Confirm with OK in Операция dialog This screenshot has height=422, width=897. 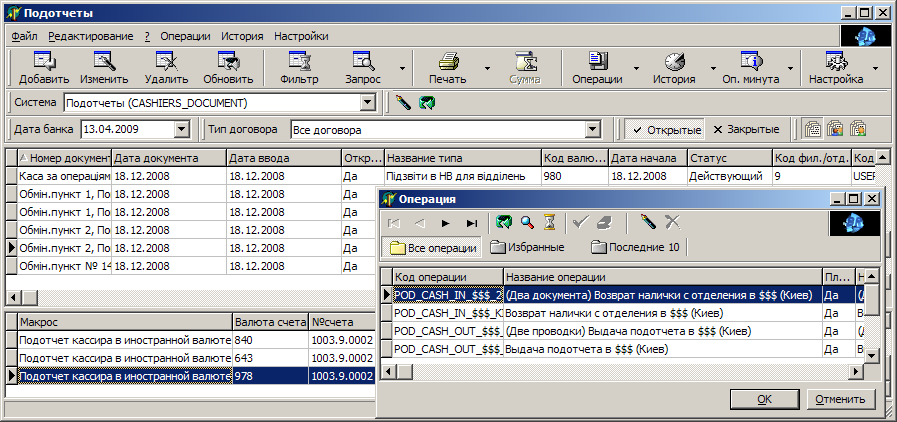tap(764, 399)
